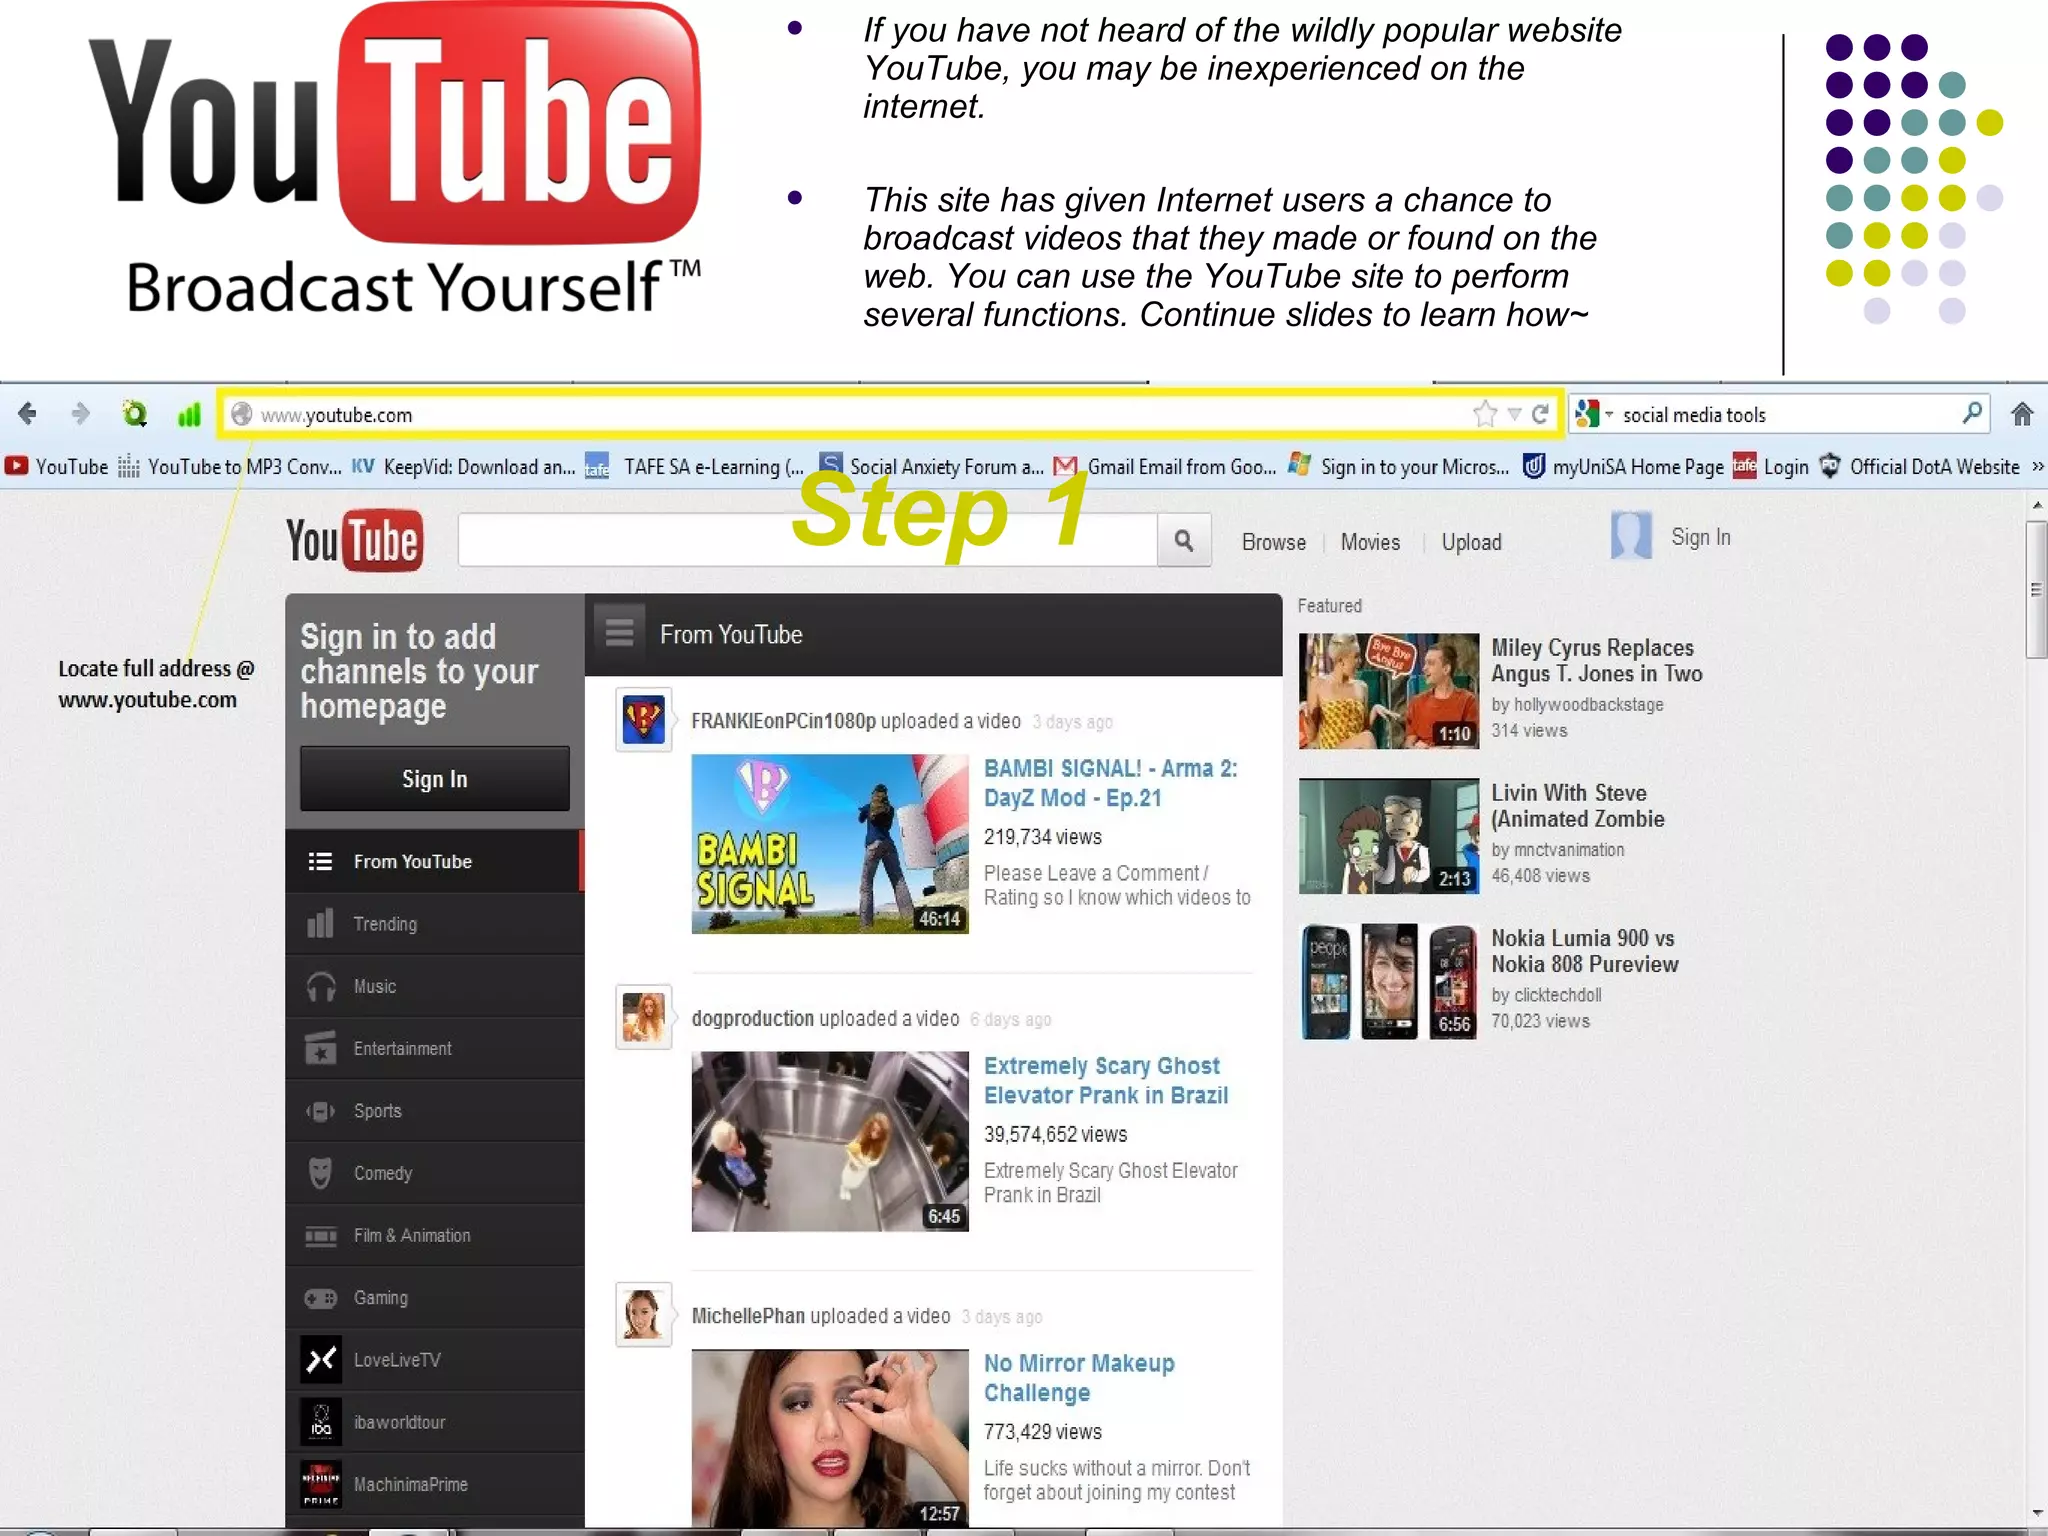Click the YouTube search magnifier button

1184,541
